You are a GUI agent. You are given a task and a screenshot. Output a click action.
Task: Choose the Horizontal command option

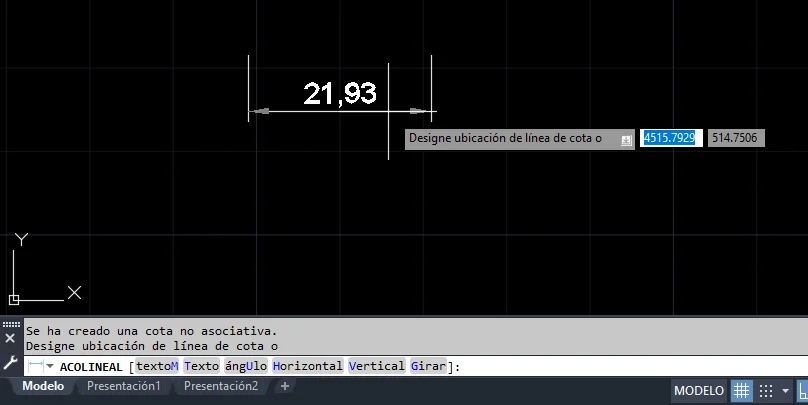[x=308, y=366]
